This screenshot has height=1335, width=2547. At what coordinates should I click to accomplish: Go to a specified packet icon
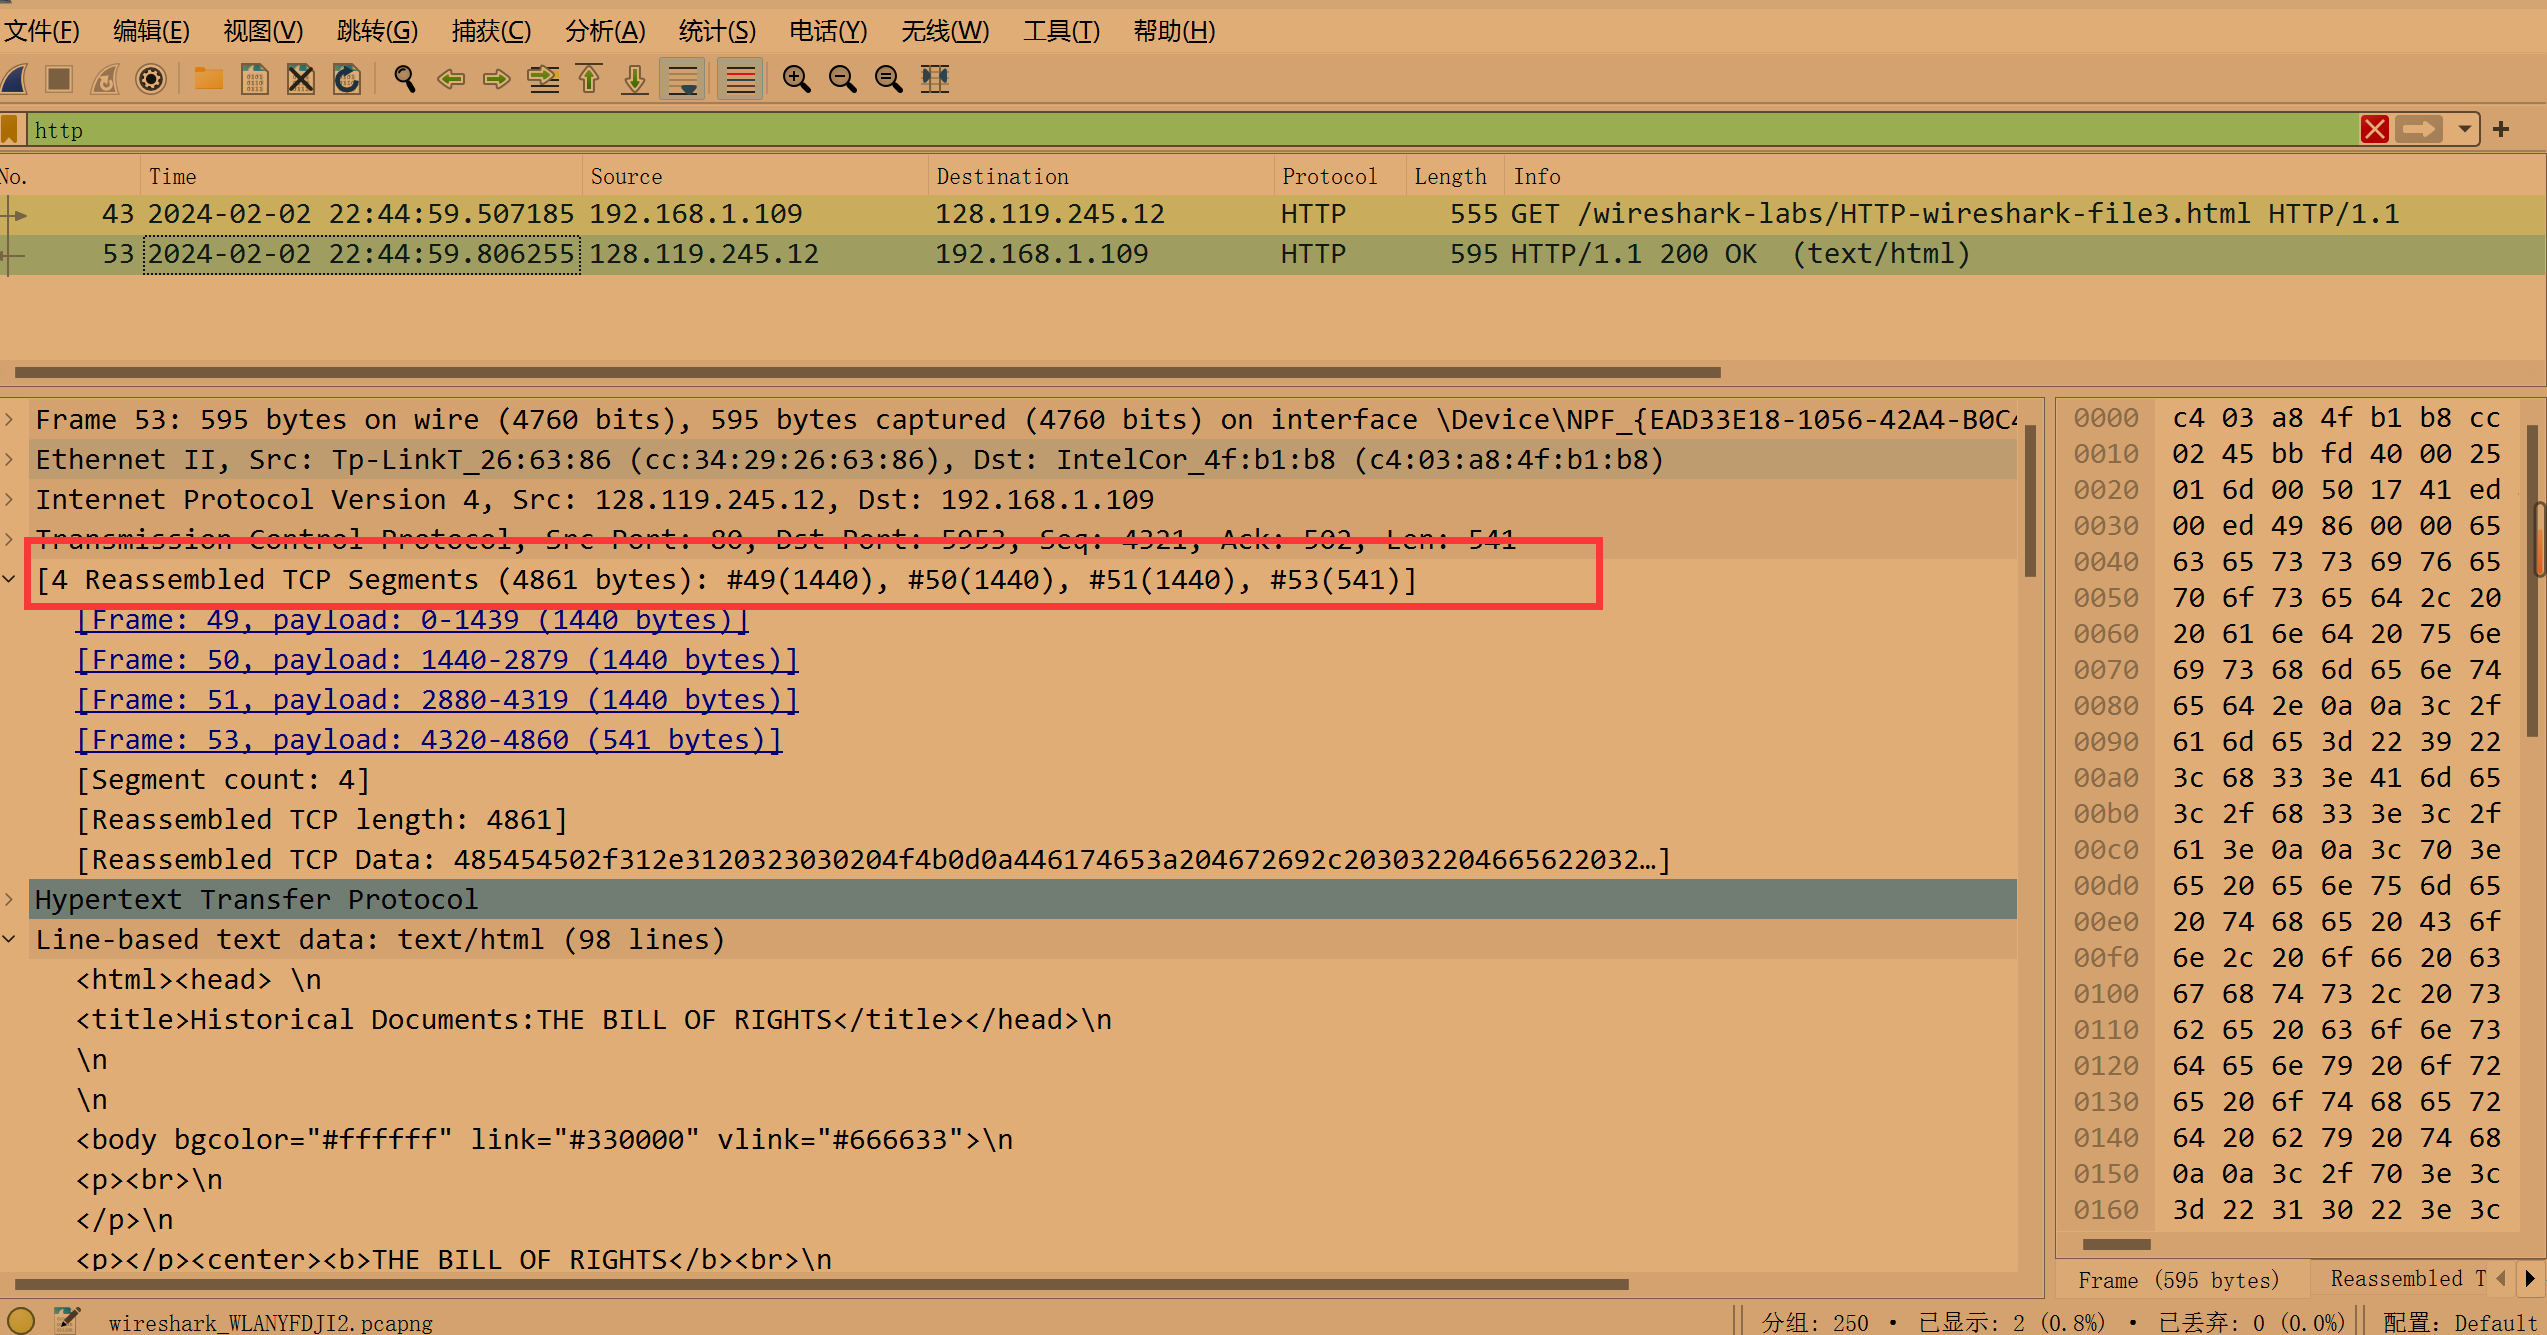tap(543, 78)
